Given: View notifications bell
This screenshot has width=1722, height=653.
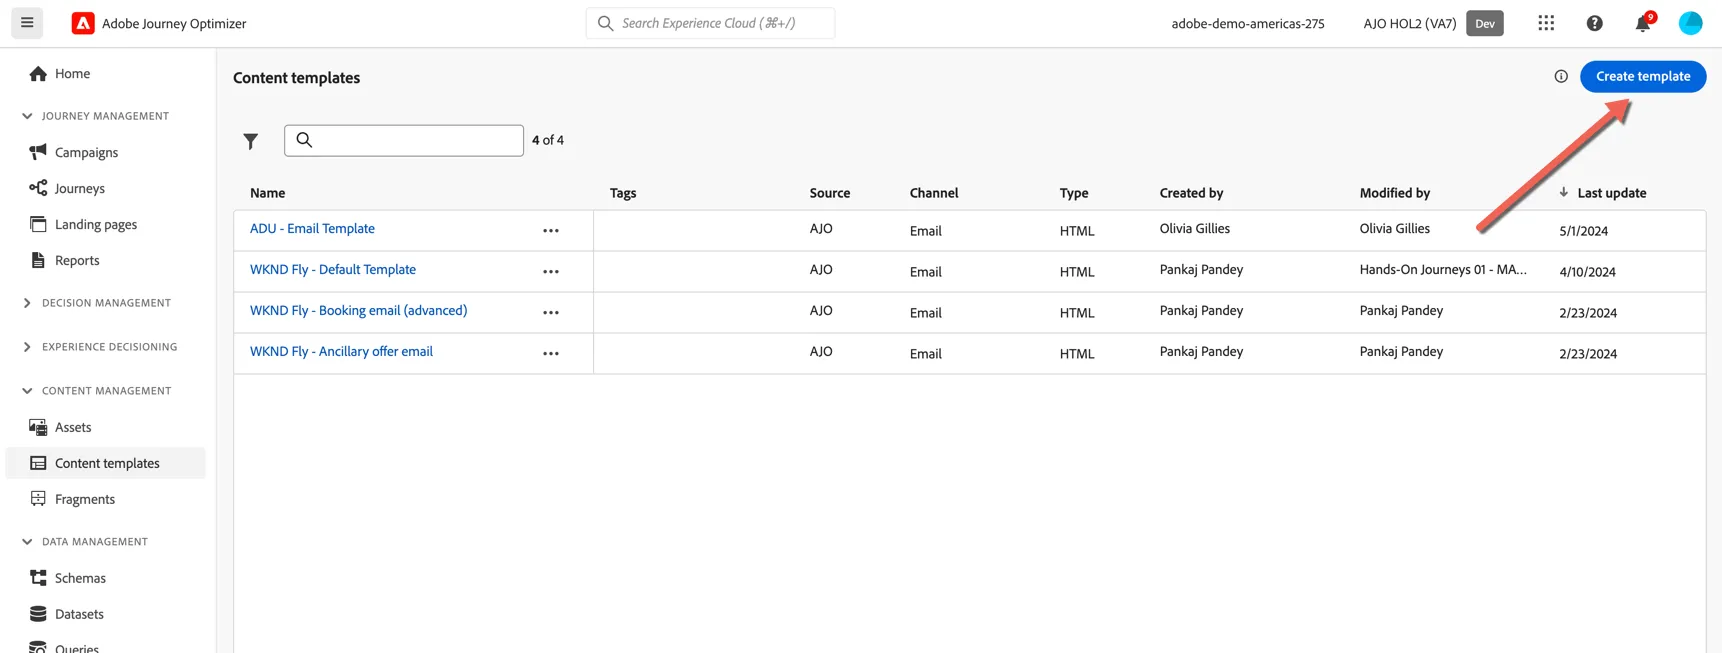Looking at the screenshot, I should pyautogui.click(x=1643, y=23).
